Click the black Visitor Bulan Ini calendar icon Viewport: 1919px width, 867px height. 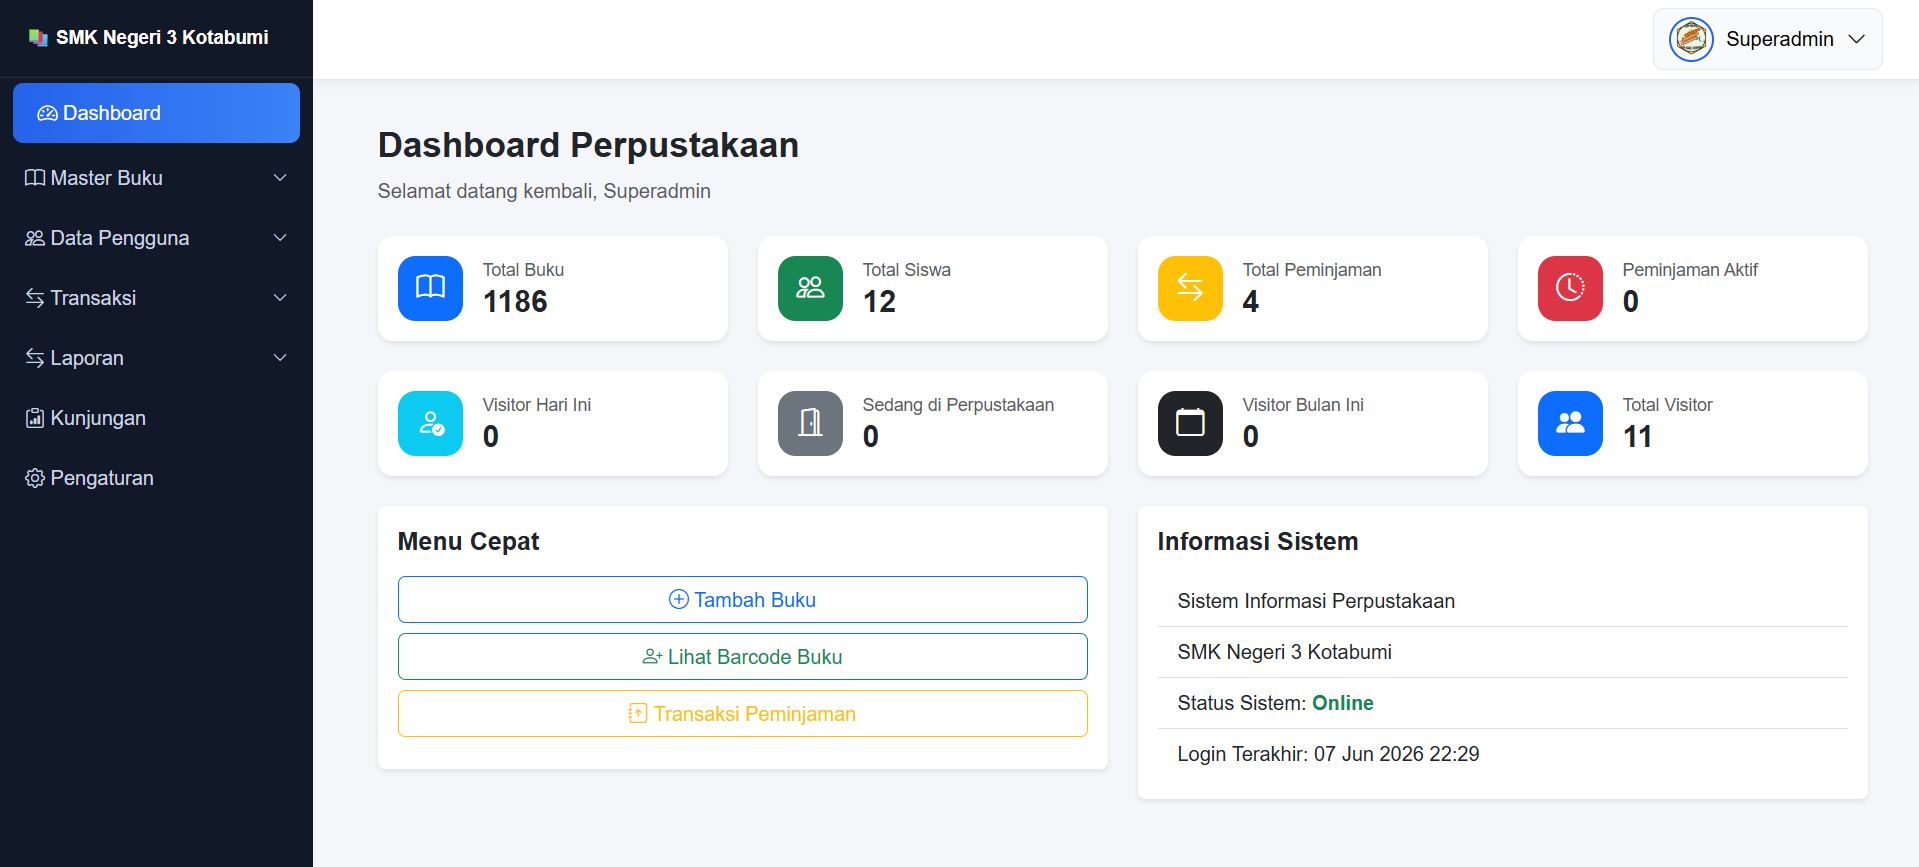click(1190, 423)
